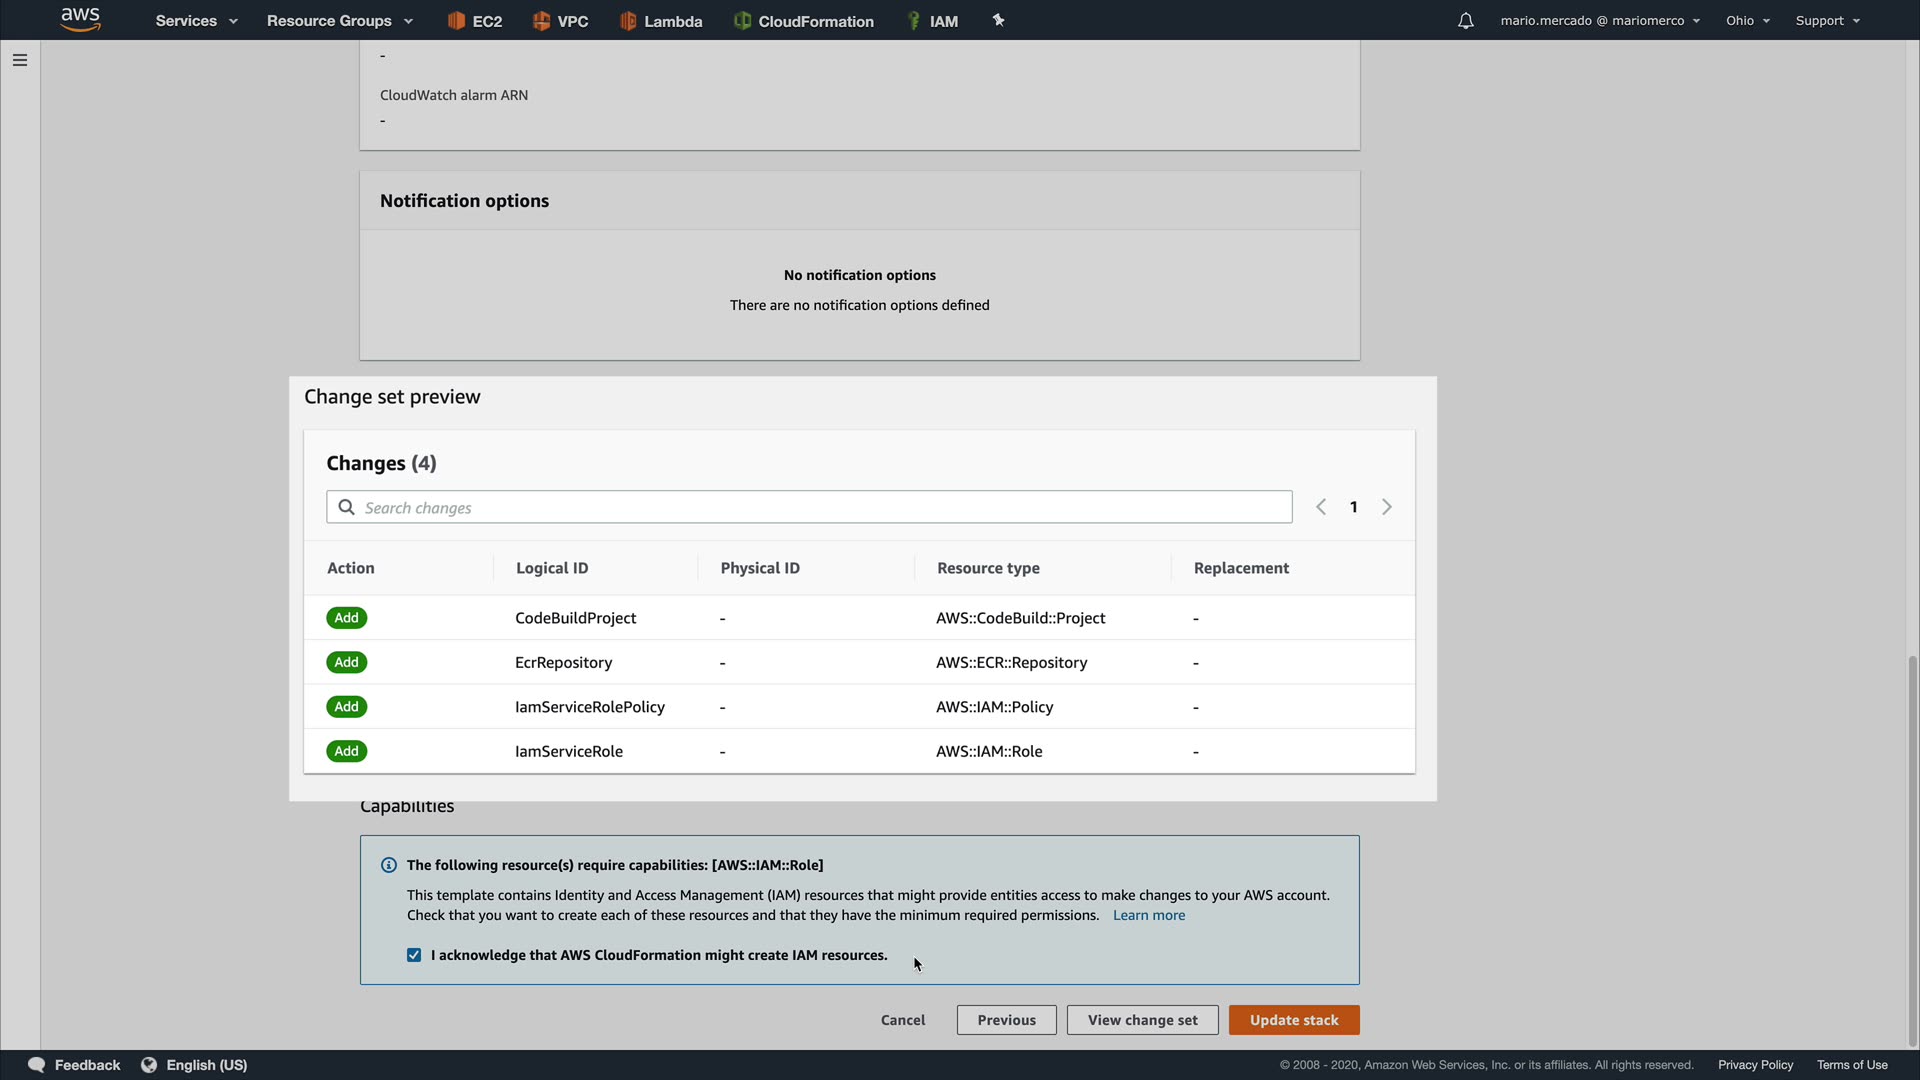Screen dimensions: 1920x1080
Task: Click the pin shortcuts icon in navbar
Action: 998,21
